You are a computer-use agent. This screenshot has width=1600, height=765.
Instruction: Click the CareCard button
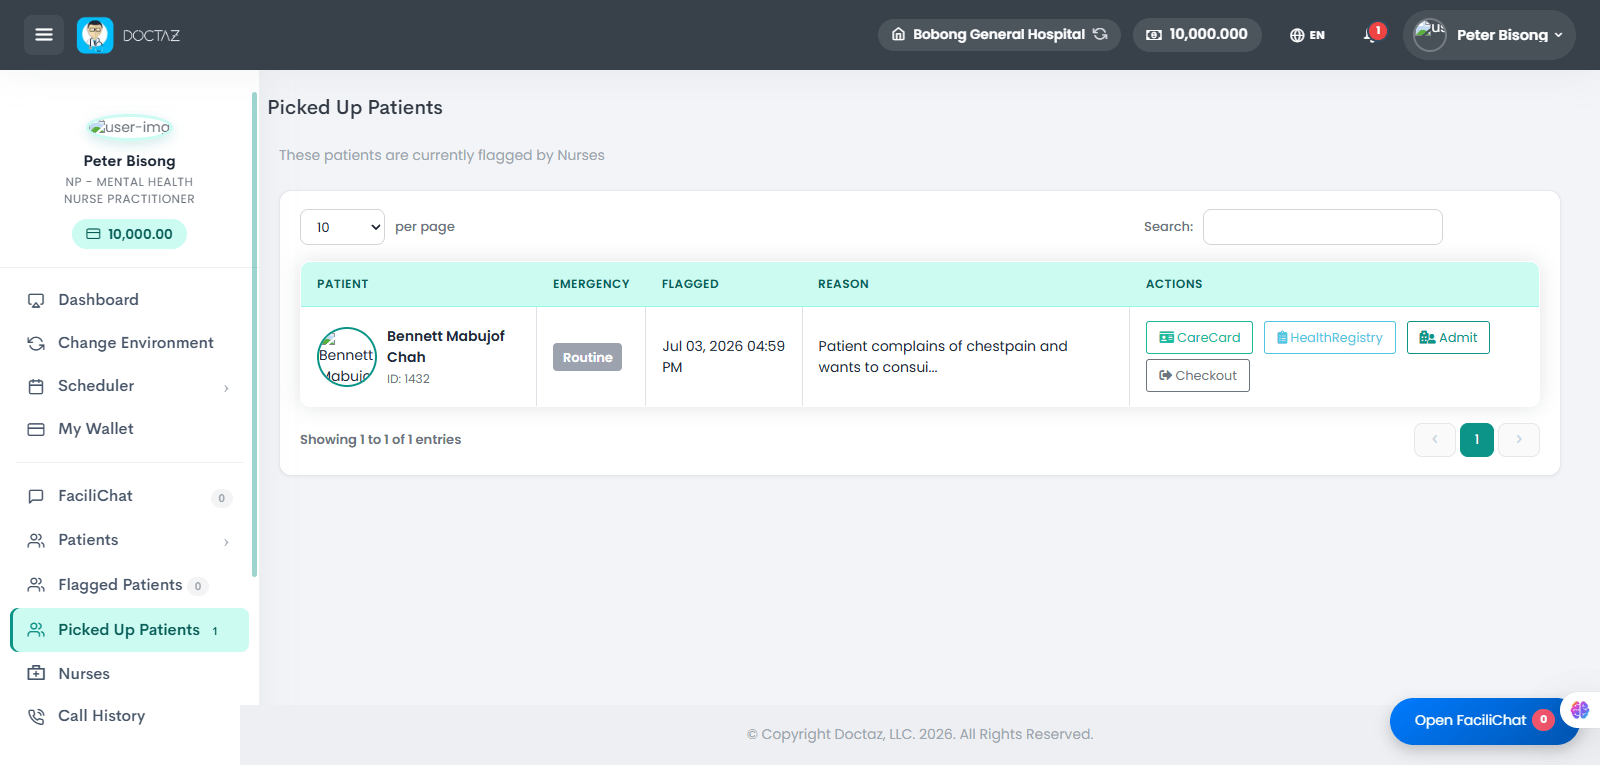pos(1199,338)
